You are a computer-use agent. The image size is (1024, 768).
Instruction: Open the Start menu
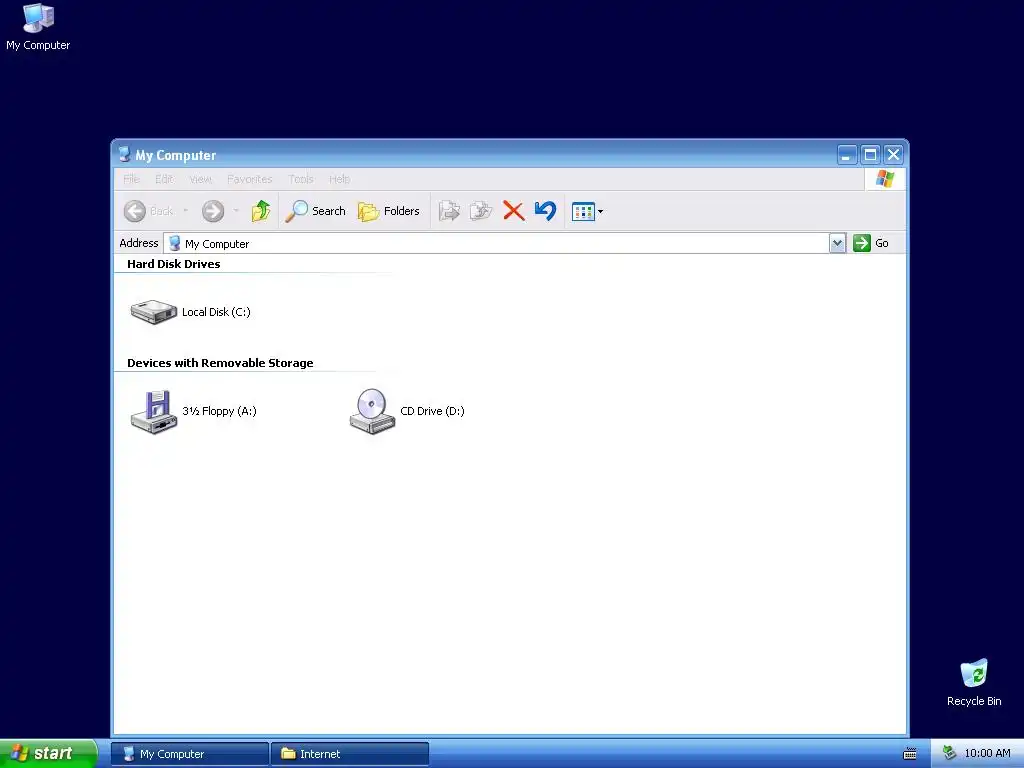click(48, 753)
